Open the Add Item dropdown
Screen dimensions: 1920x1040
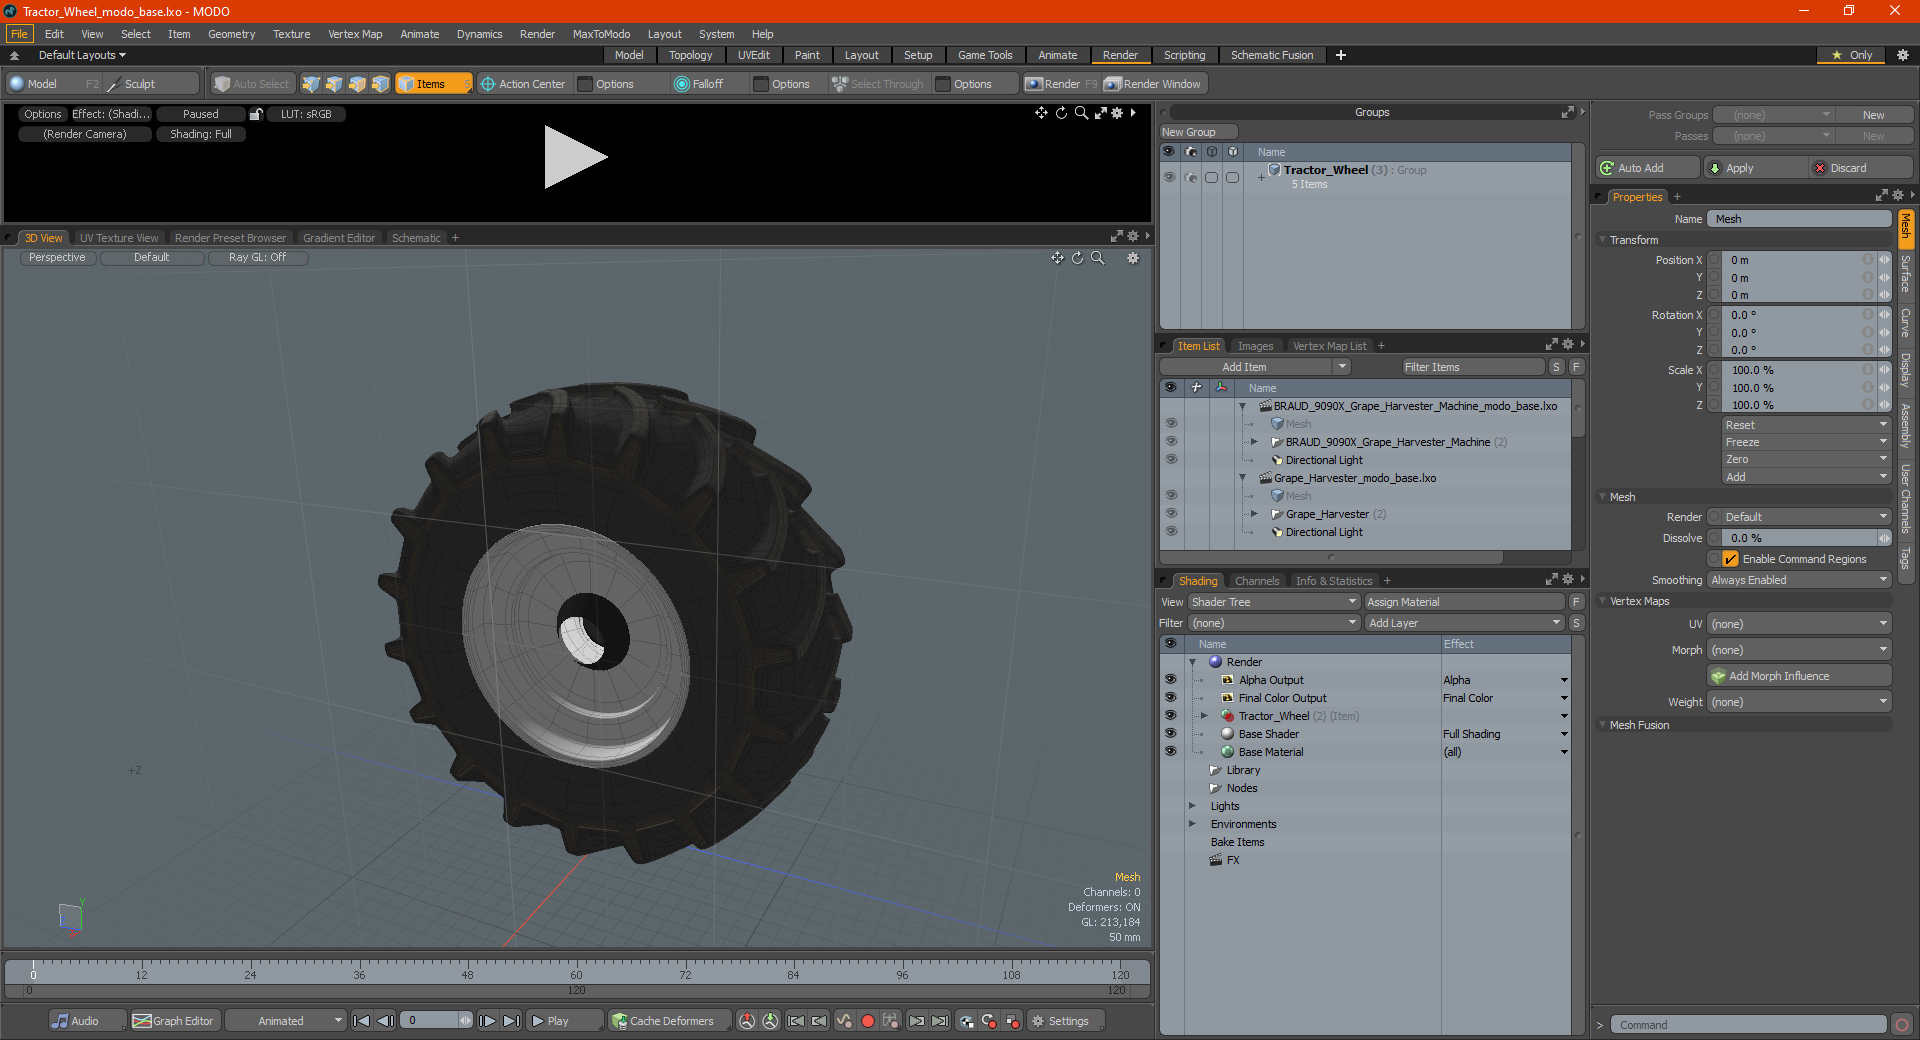tap(1255, 367)
